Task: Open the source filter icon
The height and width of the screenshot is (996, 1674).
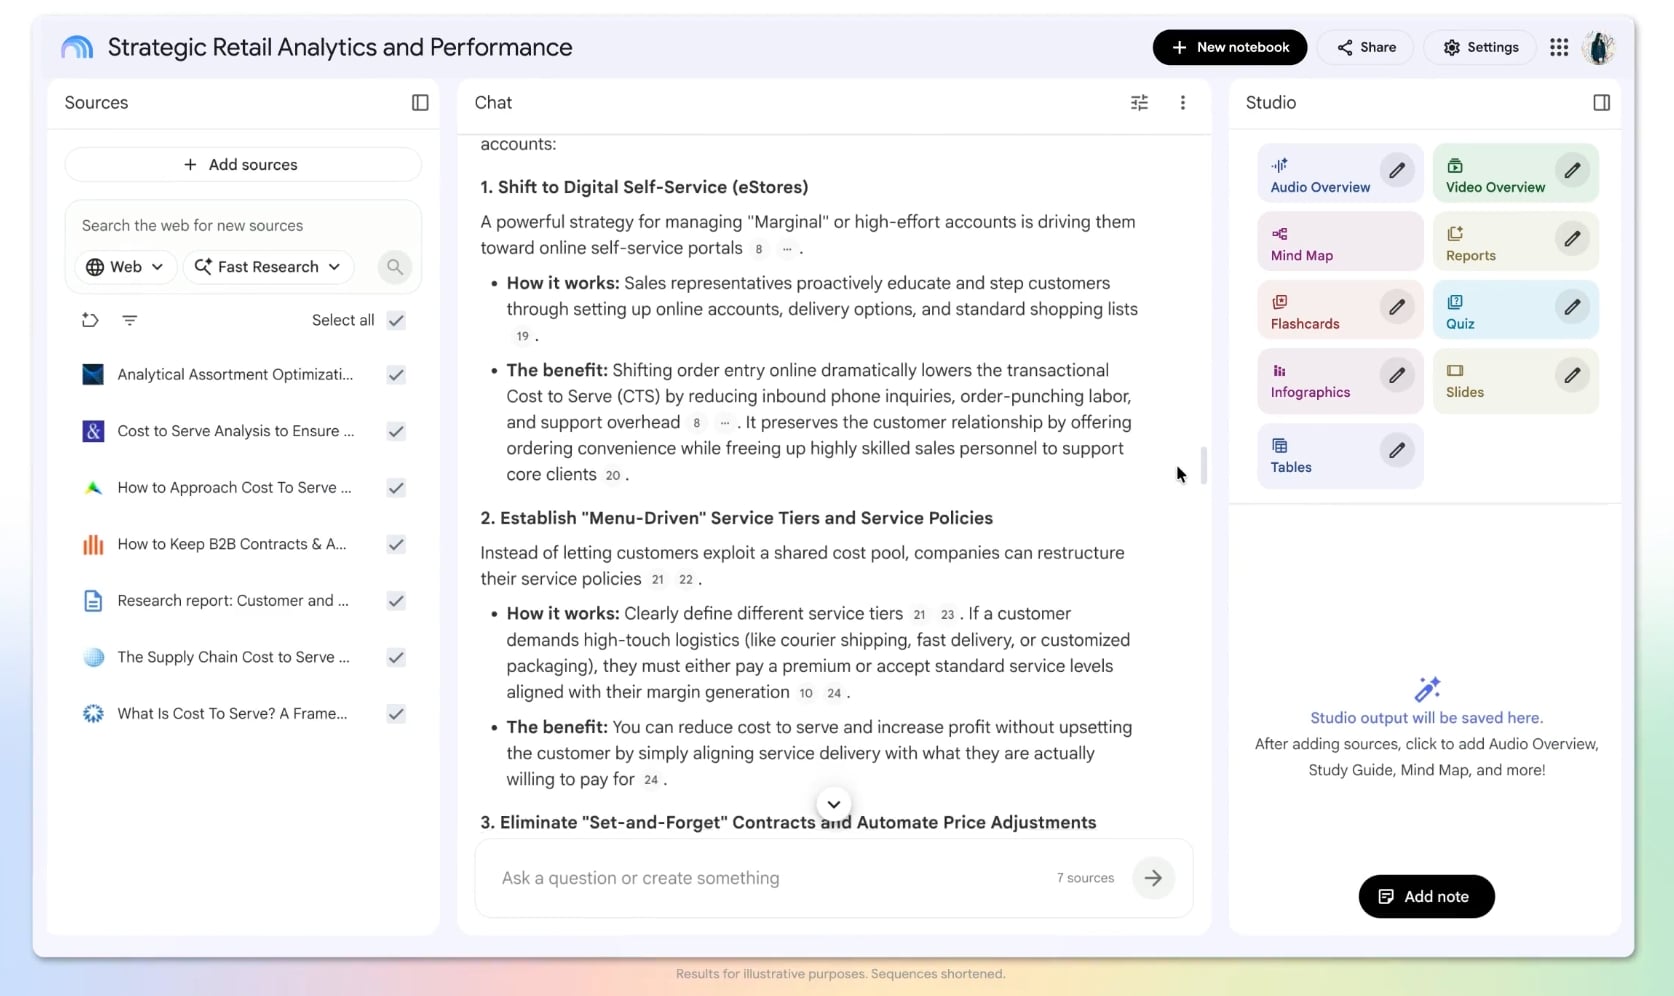Action: pos(129,320)
